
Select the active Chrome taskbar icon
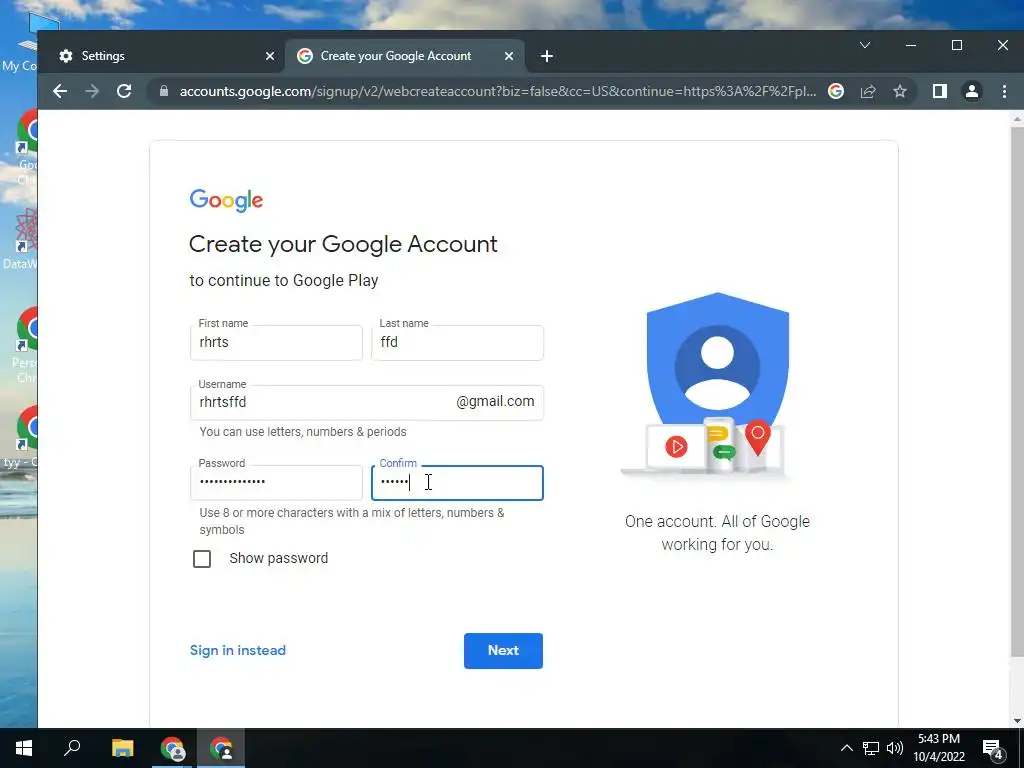coord(221,748)
